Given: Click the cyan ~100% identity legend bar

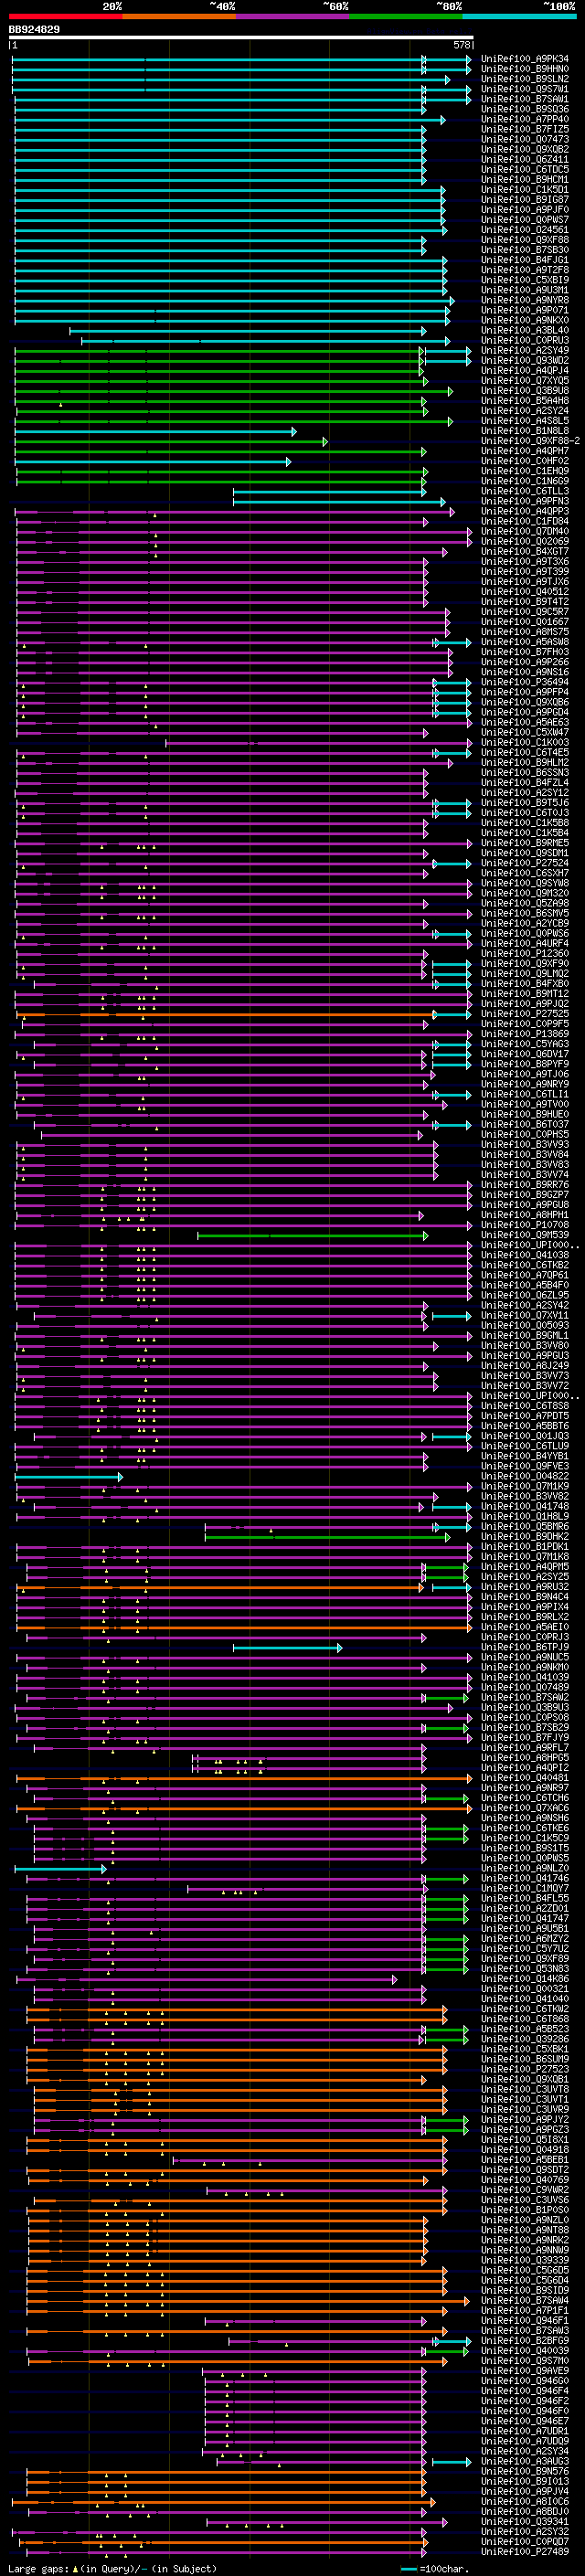Looking at the screenshot, I should [x=519, y=16].
